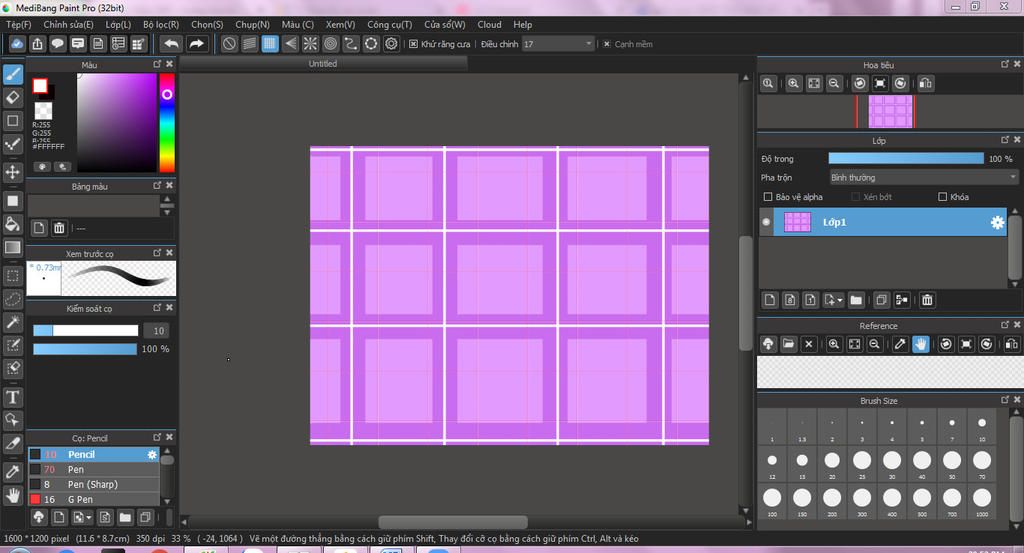Open the Pha trộn blend mode dropdown

click(923, 178)
